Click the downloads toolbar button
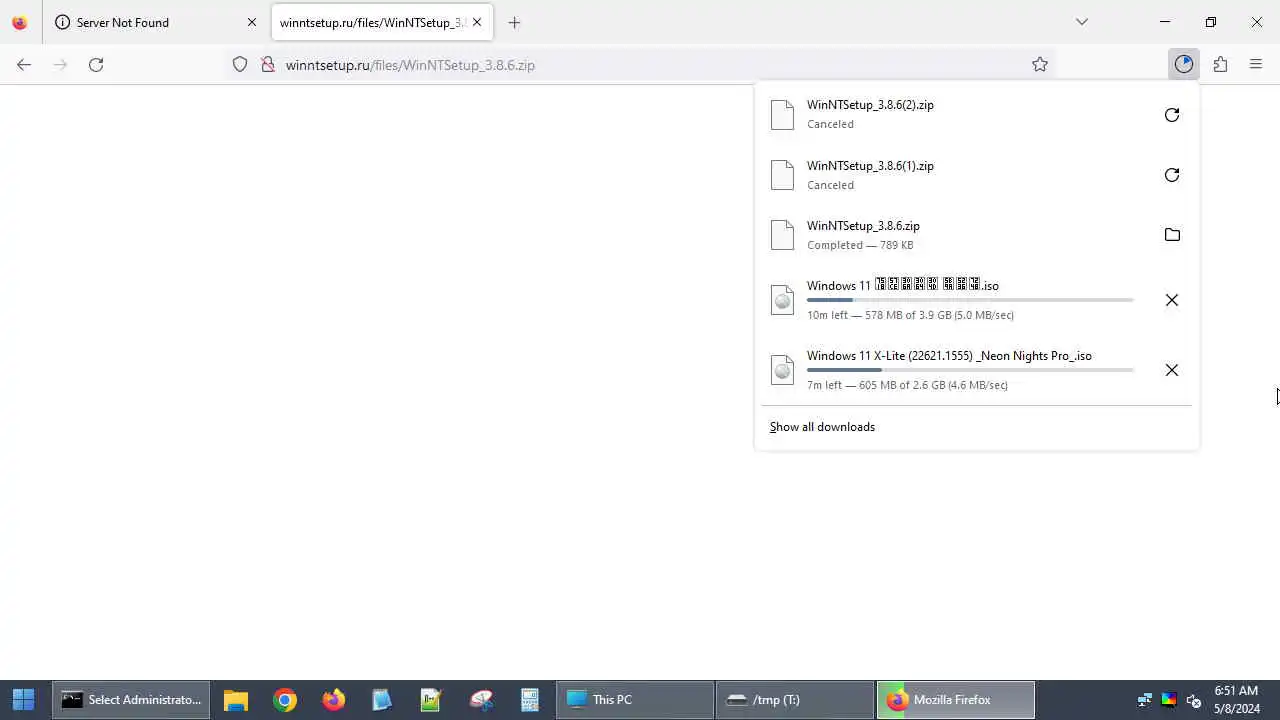1280x720 pixels. 1184,64
